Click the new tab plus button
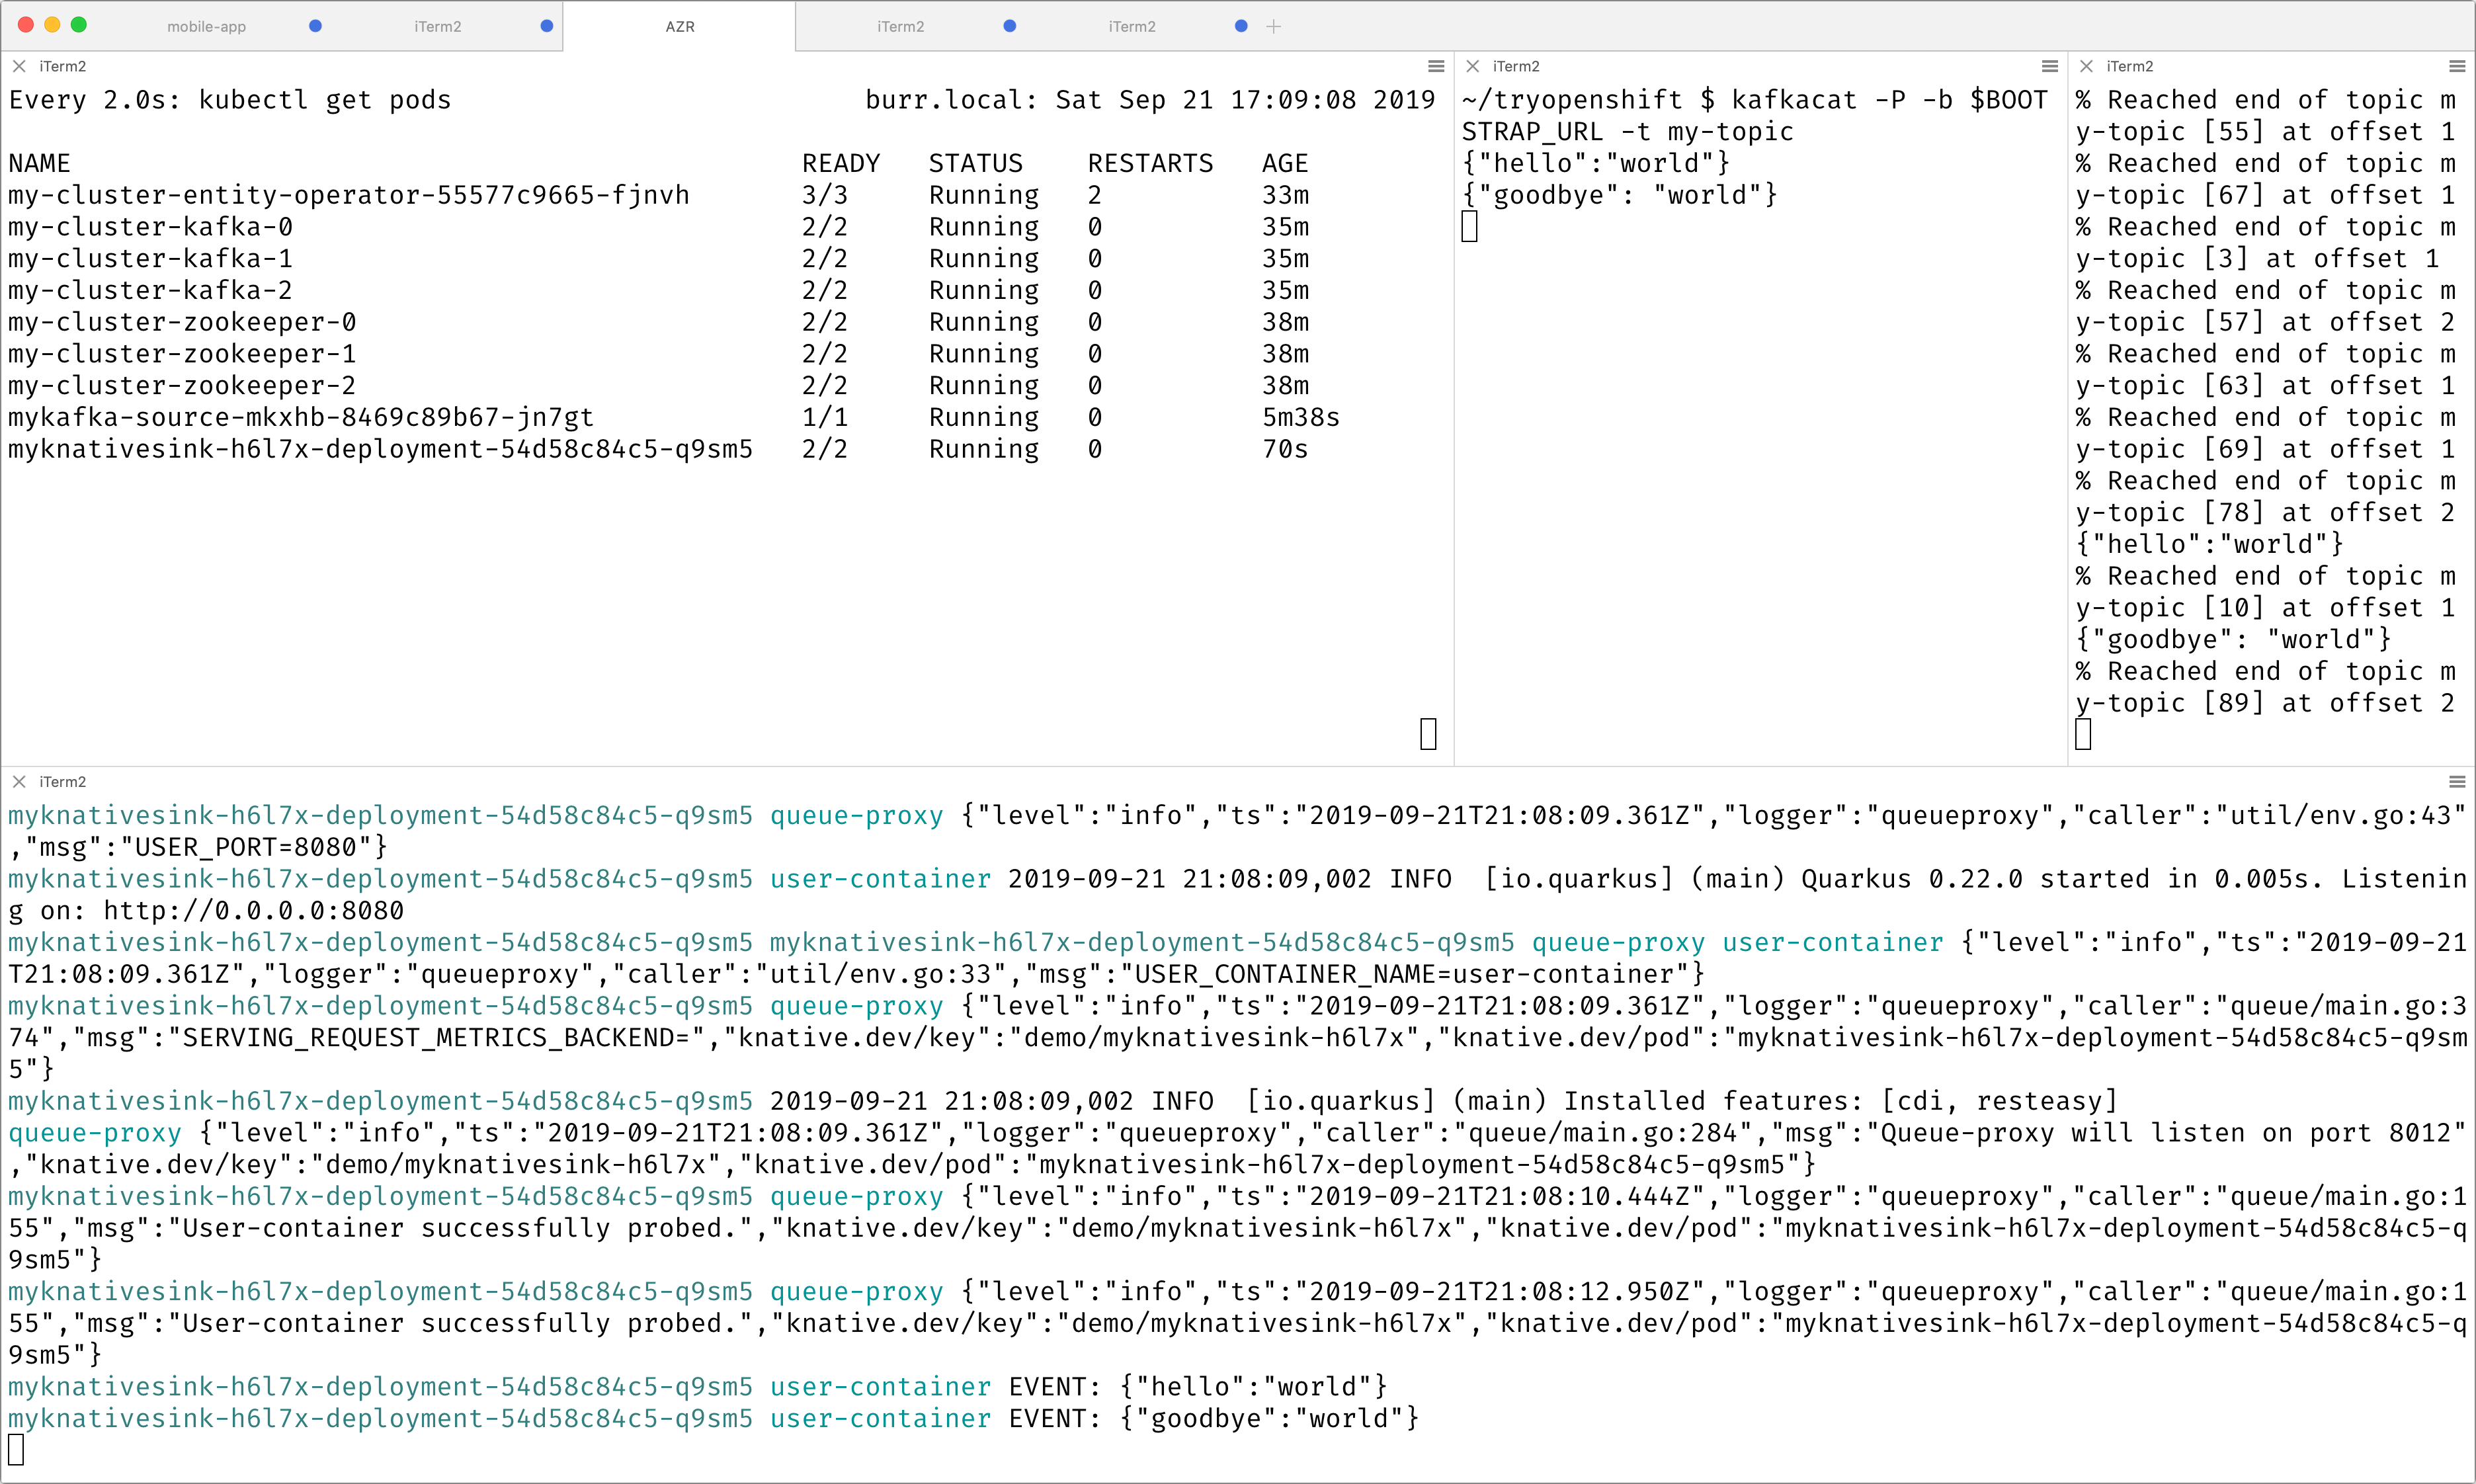 click(1273, 27)
